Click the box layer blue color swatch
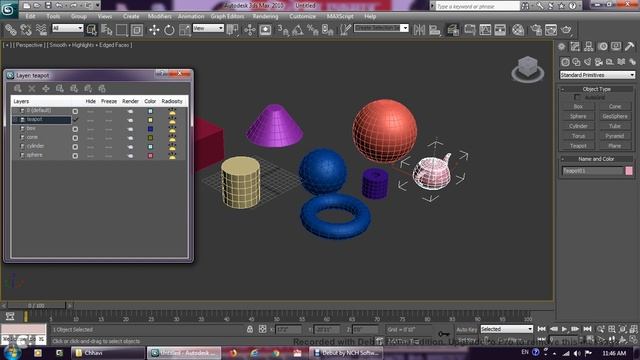Viewport: 640px width, 360px height. click(x=150, y=129)
